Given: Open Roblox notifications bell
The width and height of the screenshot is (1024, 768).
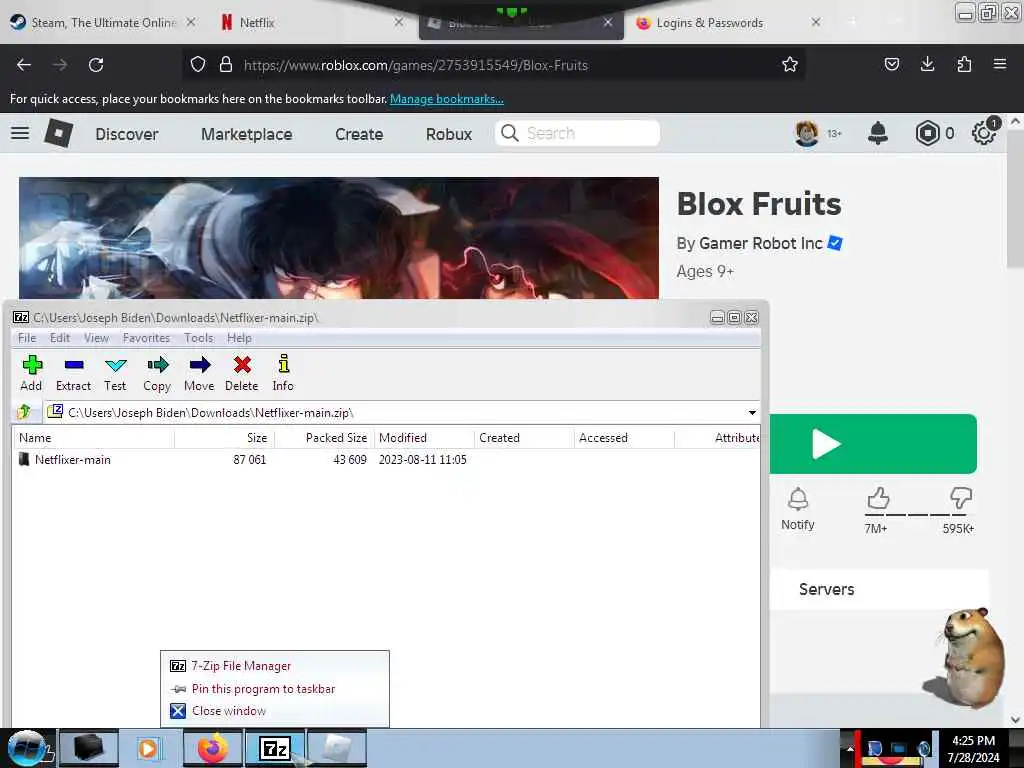Looking at the screenshot, I should pos(878,133).
